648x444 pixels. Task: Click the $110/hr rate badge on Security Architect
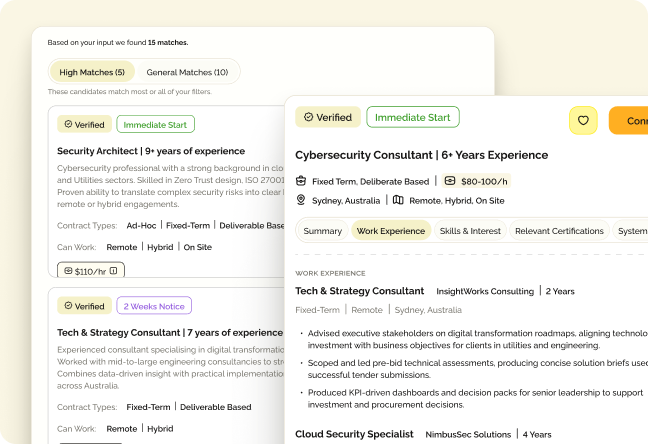pyautogui.click(x=91, y=270)
